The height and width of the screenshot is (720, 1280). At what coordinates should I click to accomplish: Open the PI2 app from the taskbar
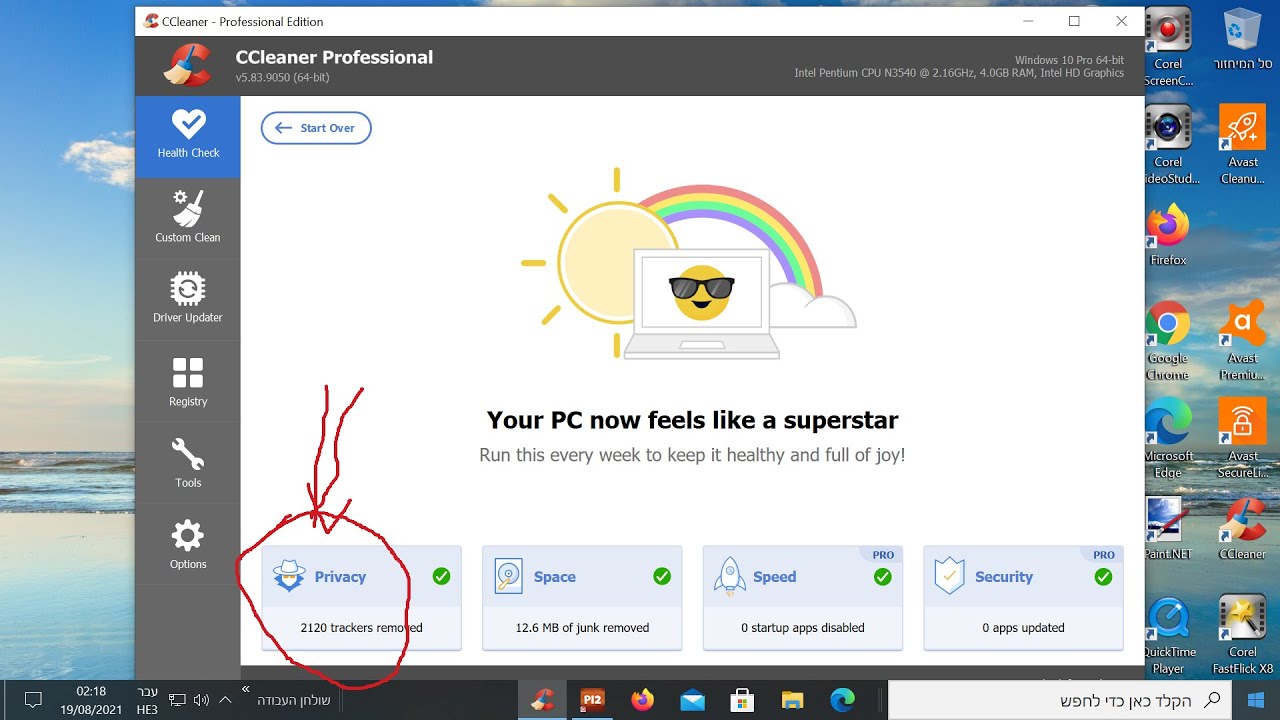(x=592, y=700)
